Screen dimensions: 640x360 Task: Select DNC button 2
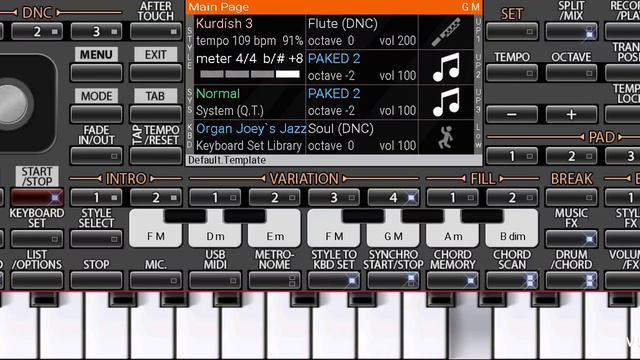(37, 31)
